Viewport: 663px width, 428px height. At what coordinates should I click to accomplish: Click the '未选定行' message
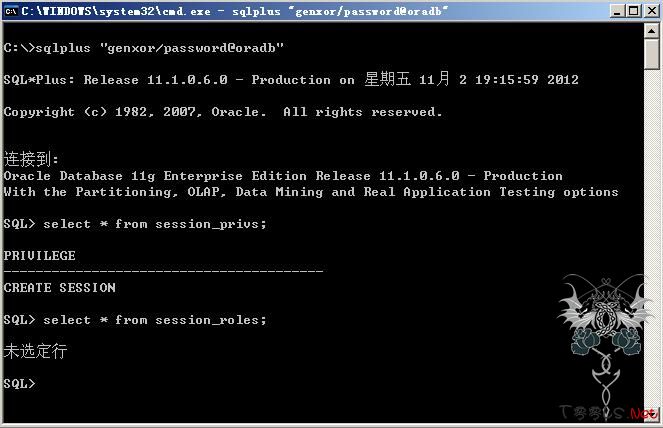point(36,351)
